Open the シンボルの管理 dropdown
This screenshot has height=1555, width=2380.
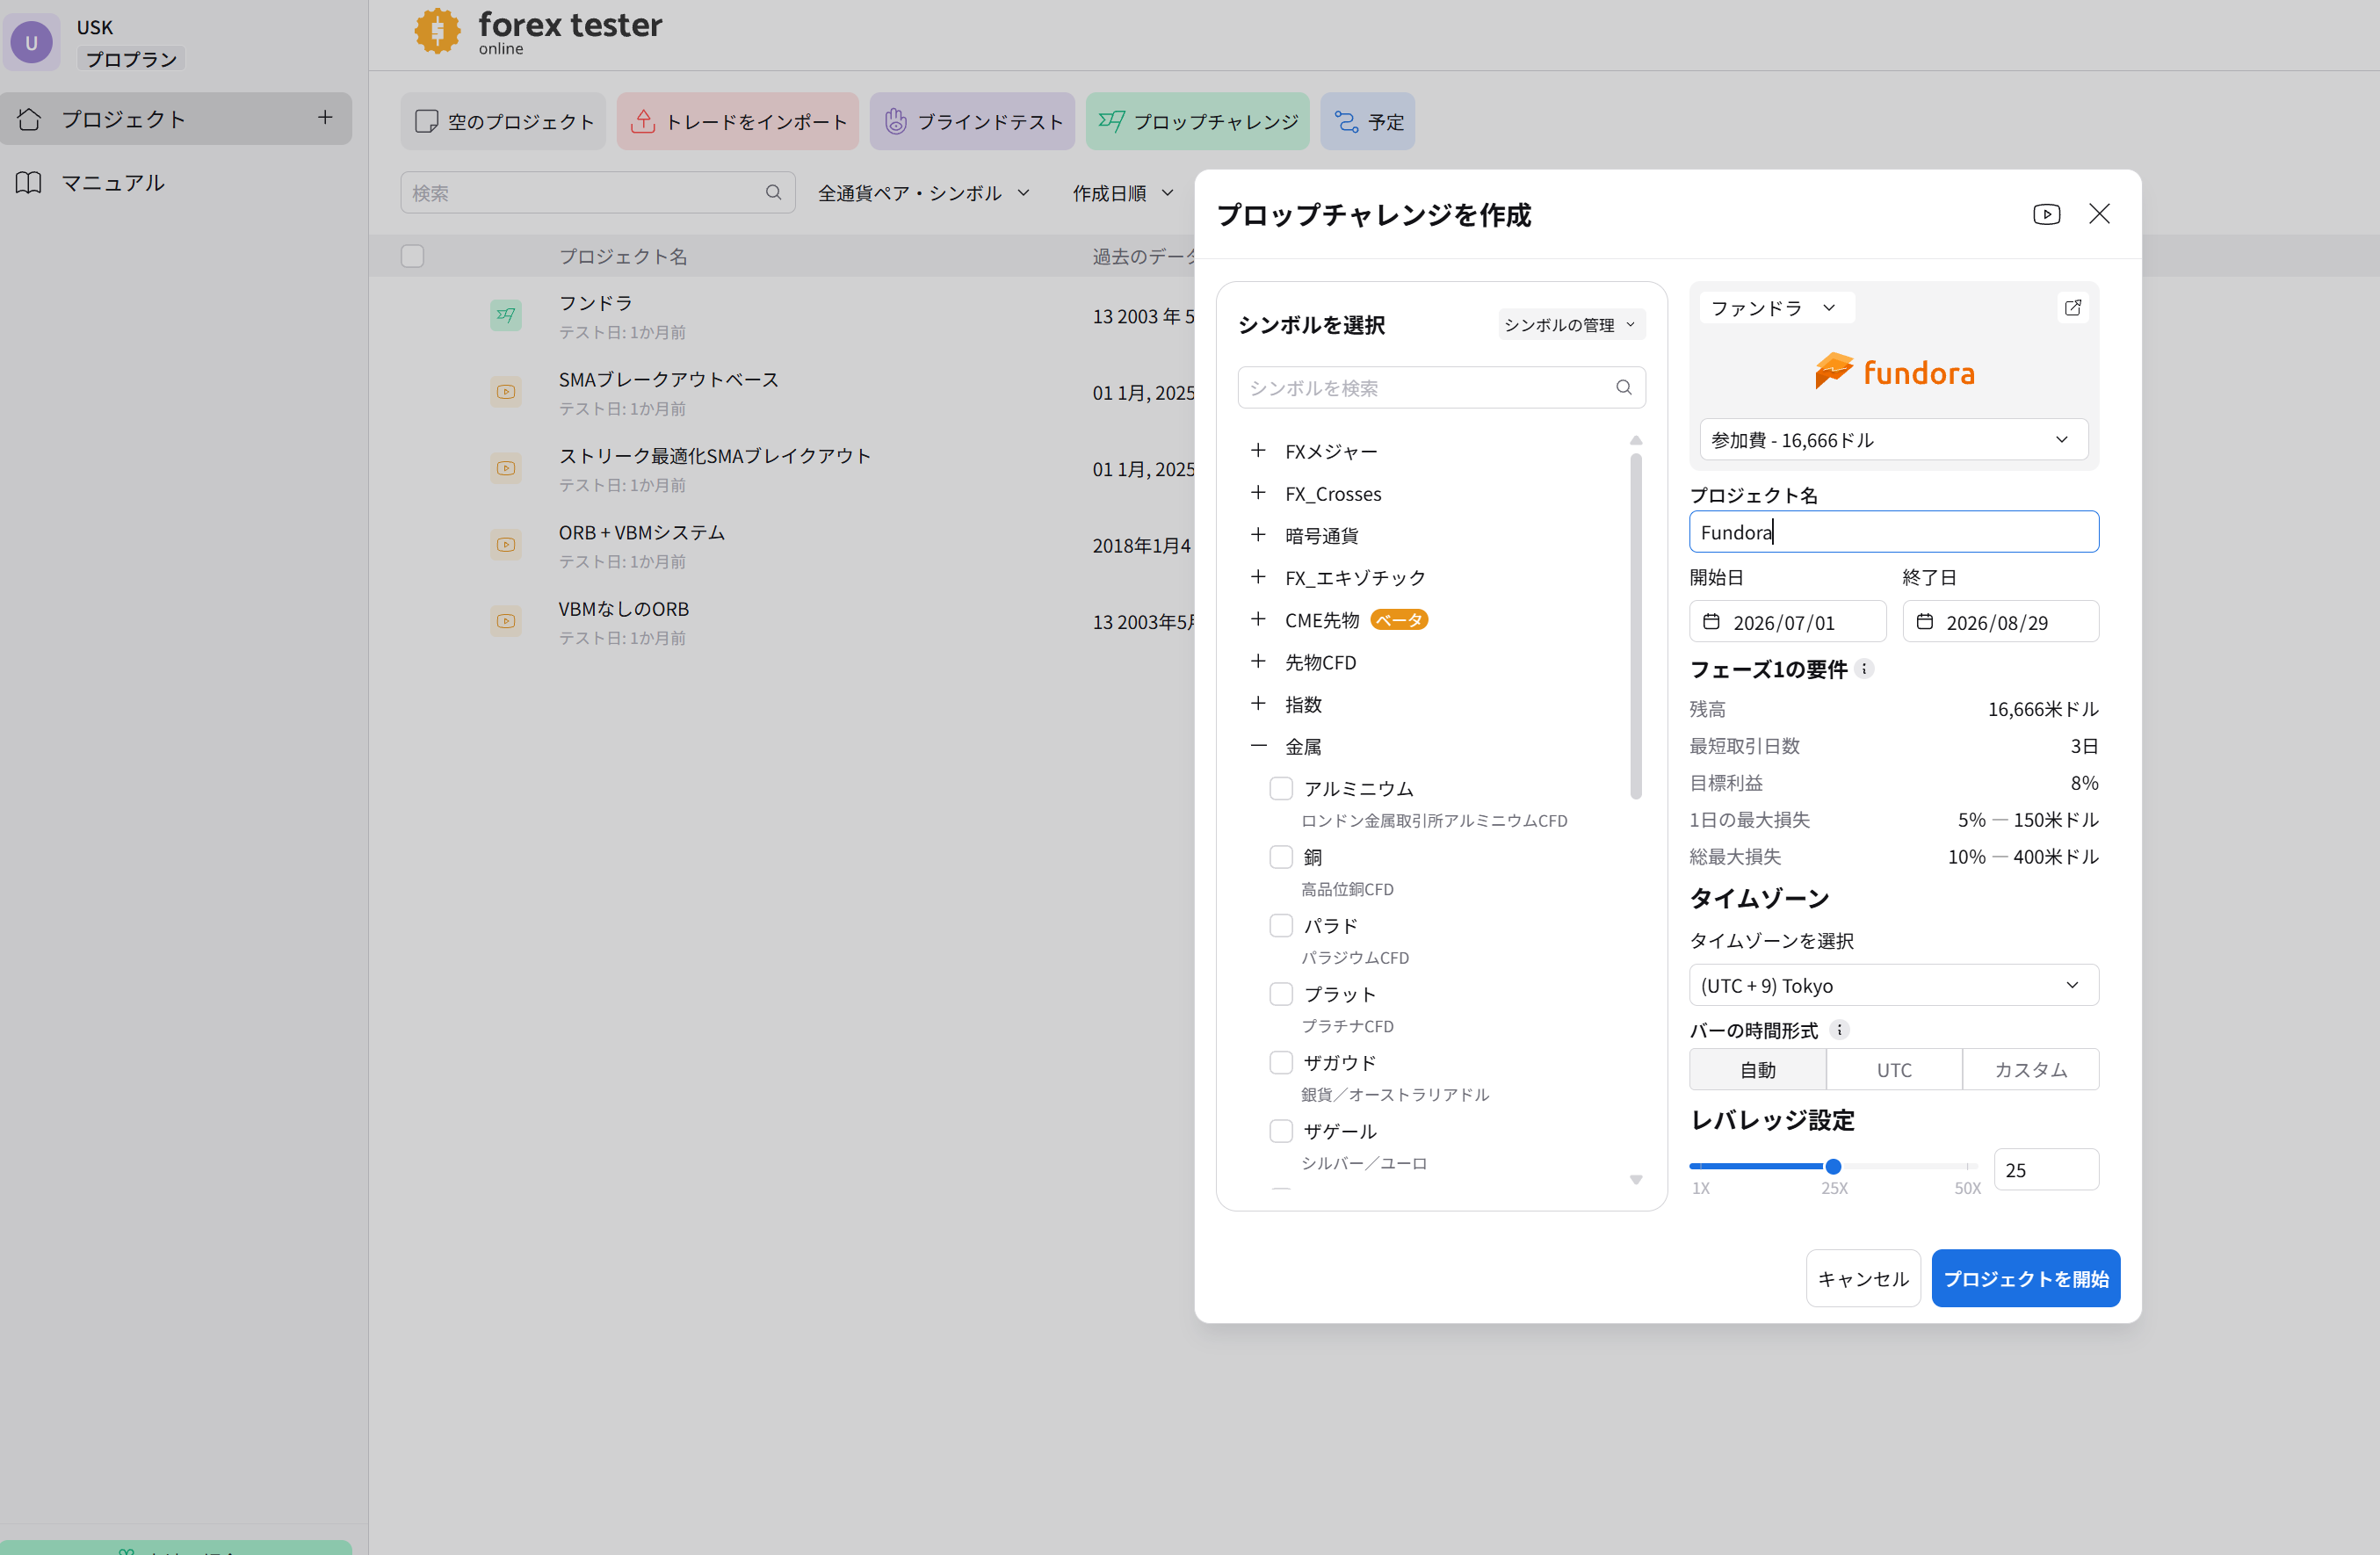1570,325
